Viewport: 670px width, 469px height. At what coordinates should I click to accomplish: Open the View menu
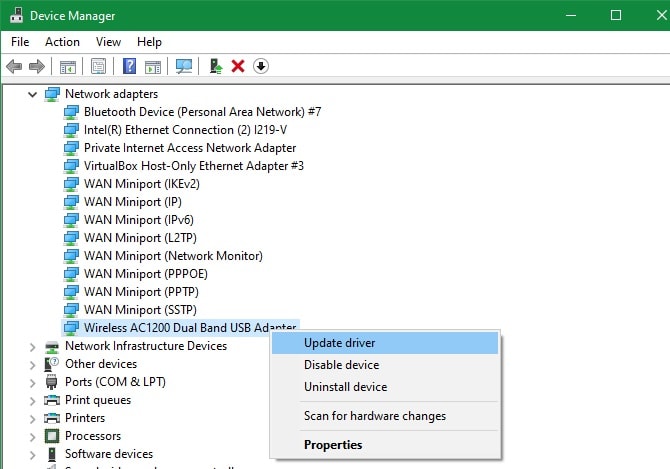(109, 42)
